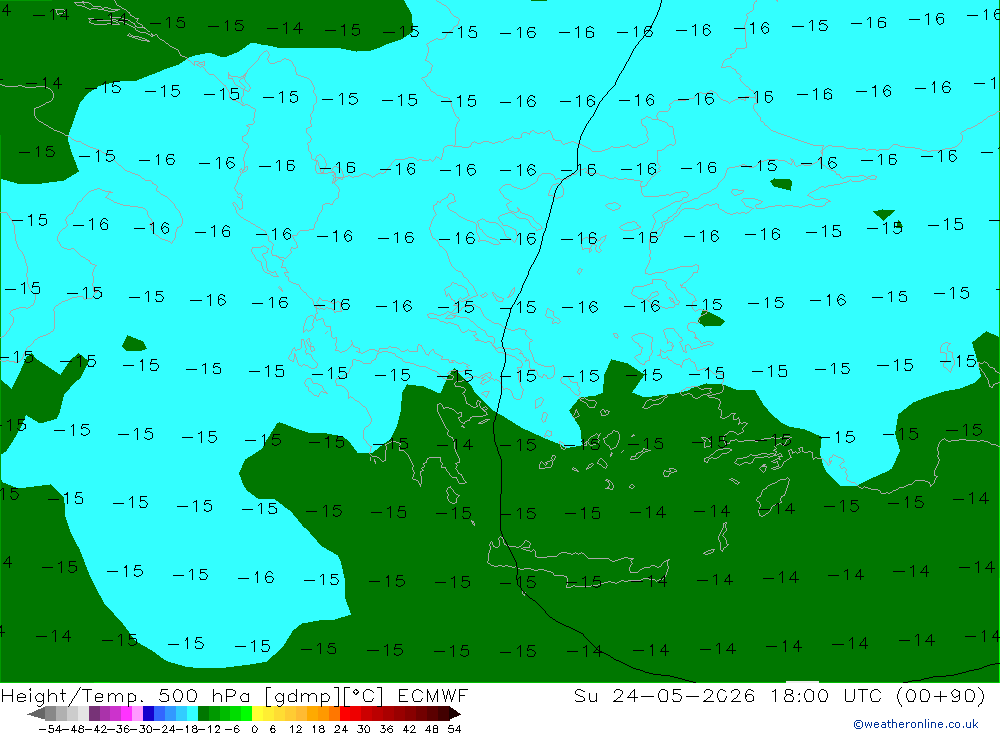Click the '[°C]' unit label
This screenshot has height=733, width=1000.
pos(364,696)
